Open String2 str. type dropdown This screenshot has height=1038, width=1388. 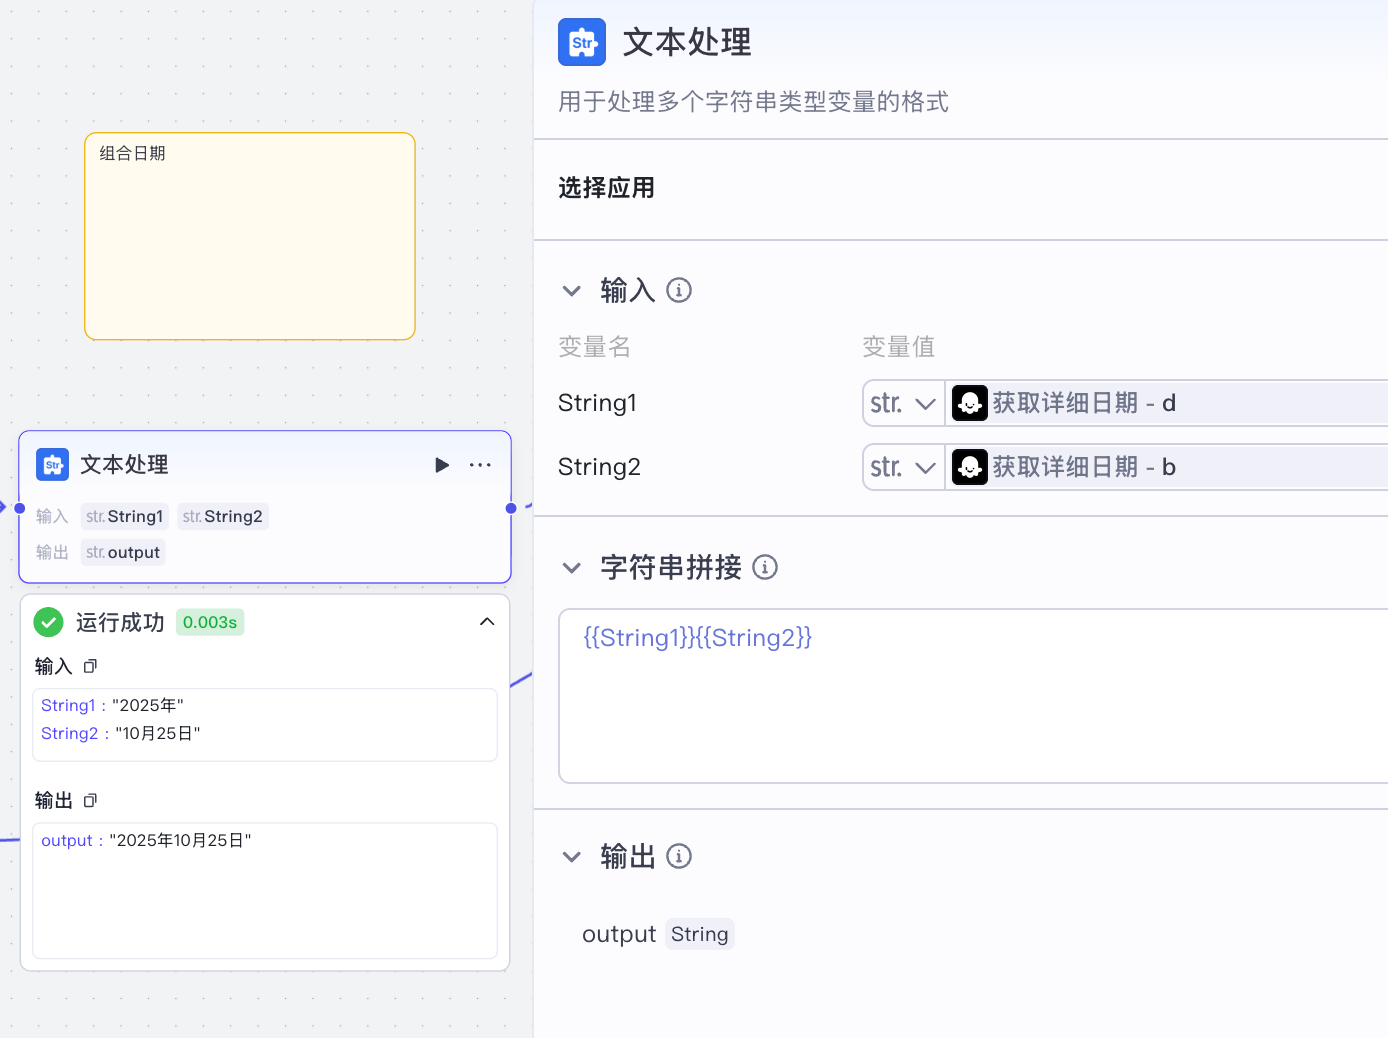pyautogui.click(x=903, y=467)
